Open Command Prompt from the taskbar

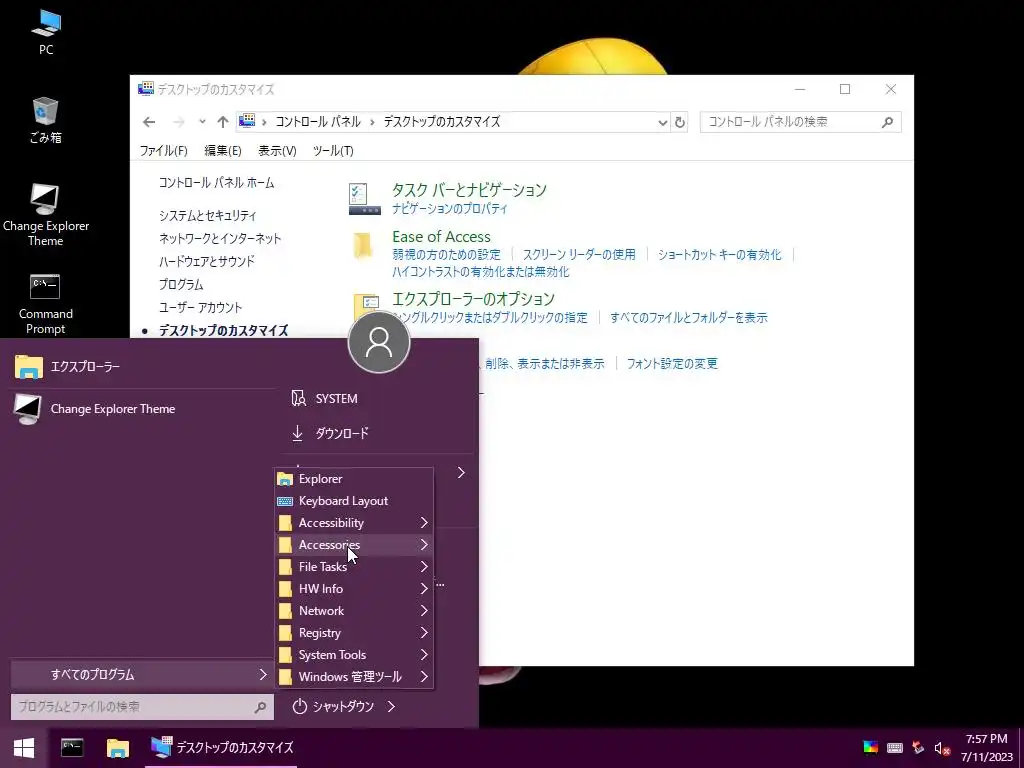72,748
